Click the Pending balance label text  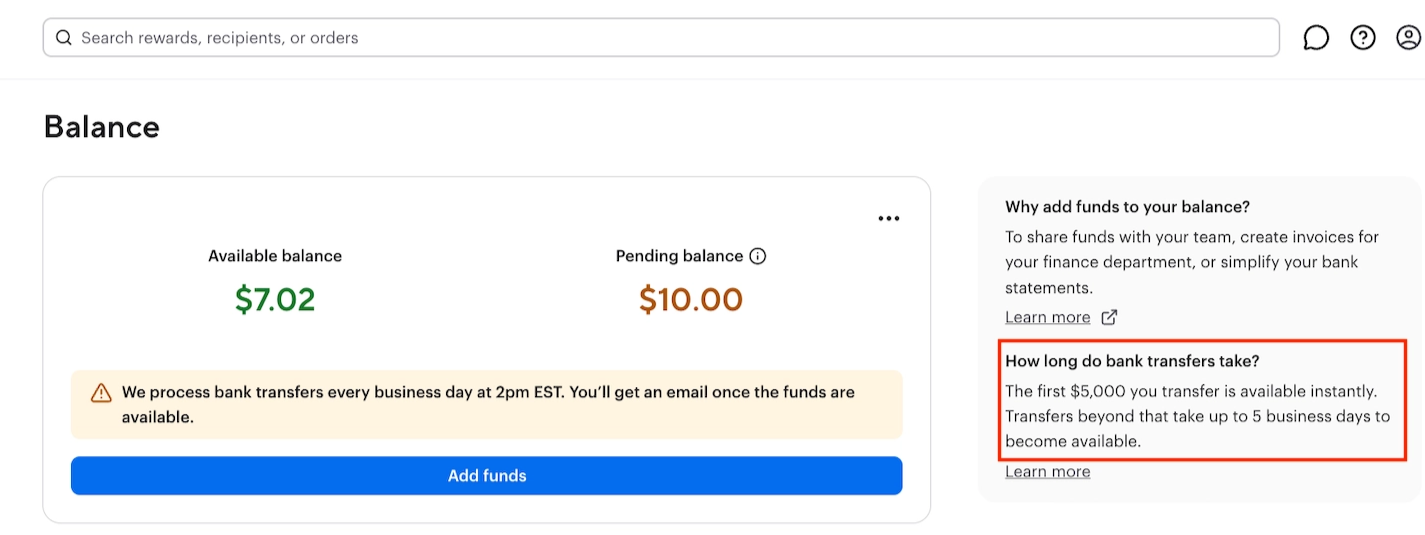point(679,256)
